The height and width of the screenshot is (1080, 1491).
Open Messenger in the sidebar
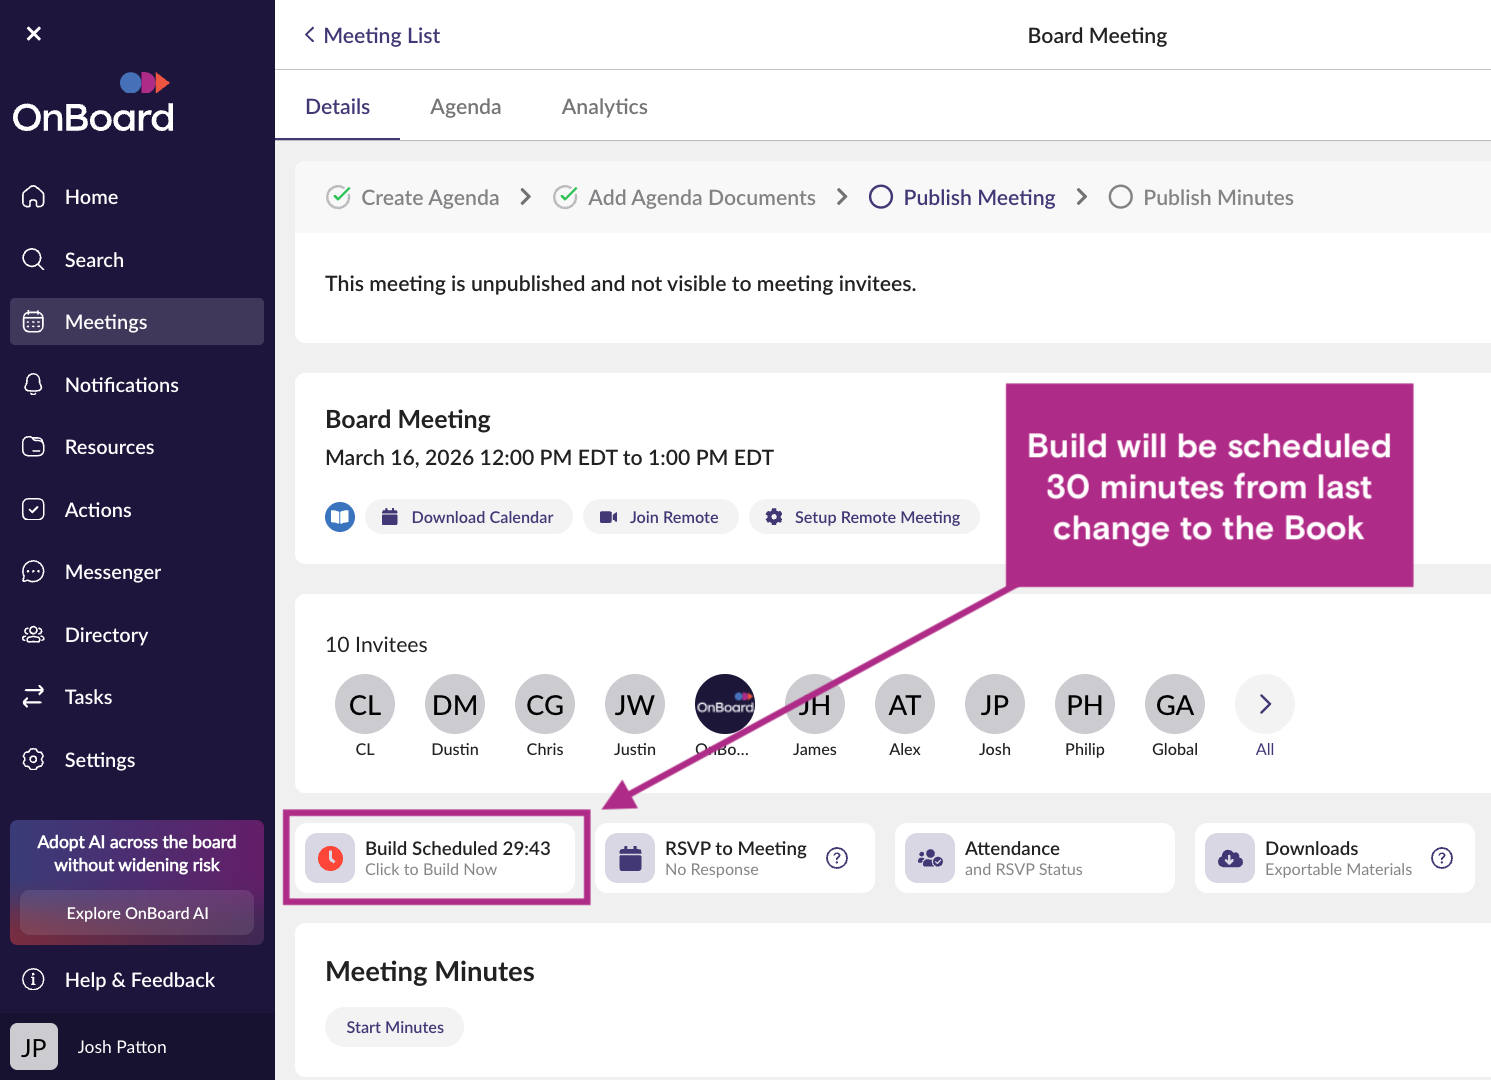pos(112,572)
